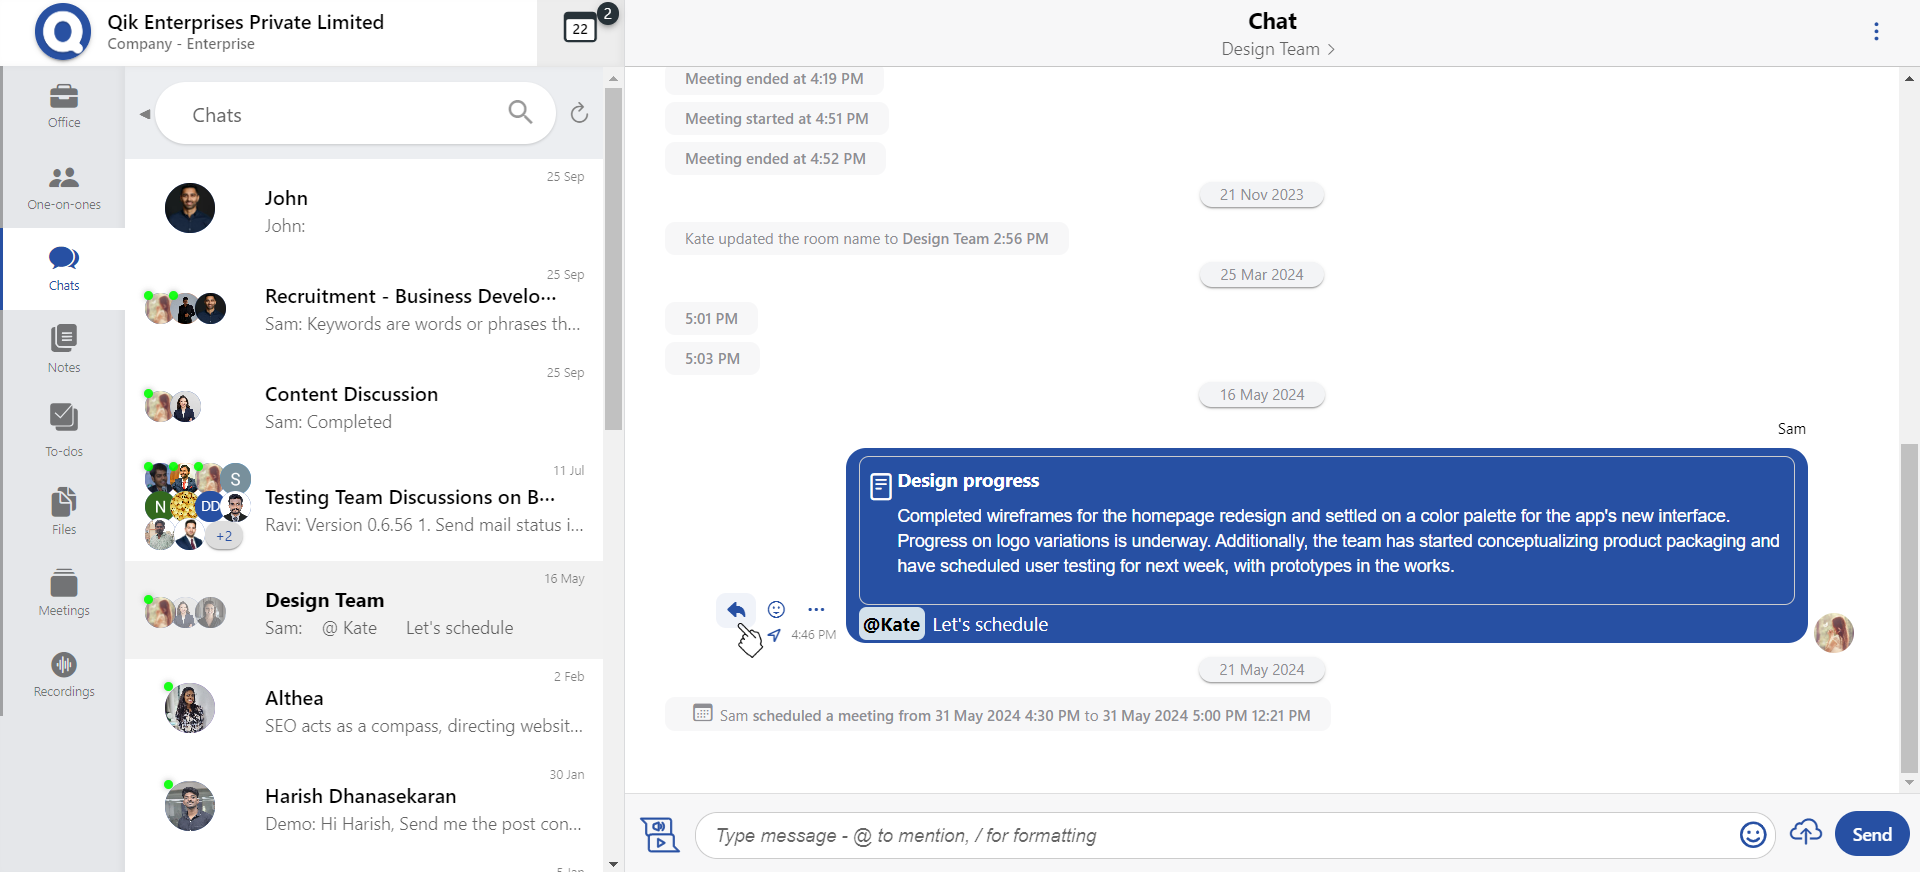Open the three-dot chat menu
The image size is (1920, 872).
(1875, 32)
